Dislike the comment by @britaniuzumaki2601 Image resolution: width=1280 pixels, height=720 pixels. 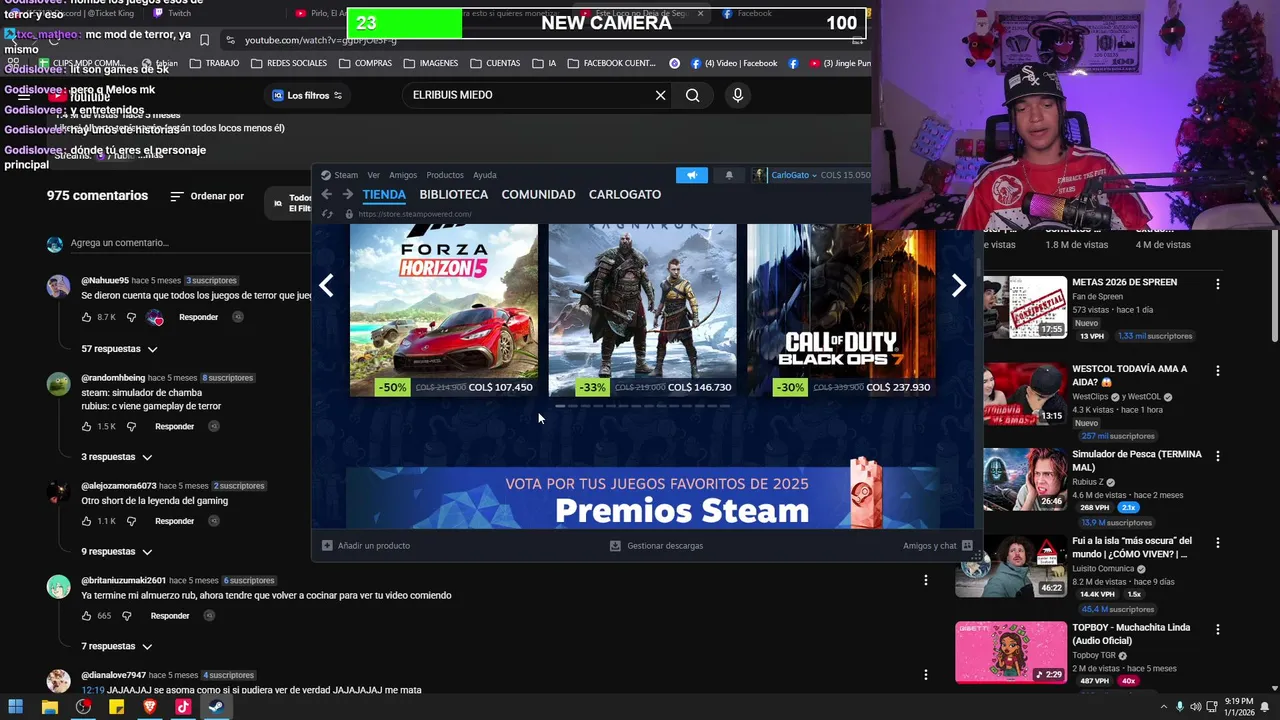click(129, 616)
